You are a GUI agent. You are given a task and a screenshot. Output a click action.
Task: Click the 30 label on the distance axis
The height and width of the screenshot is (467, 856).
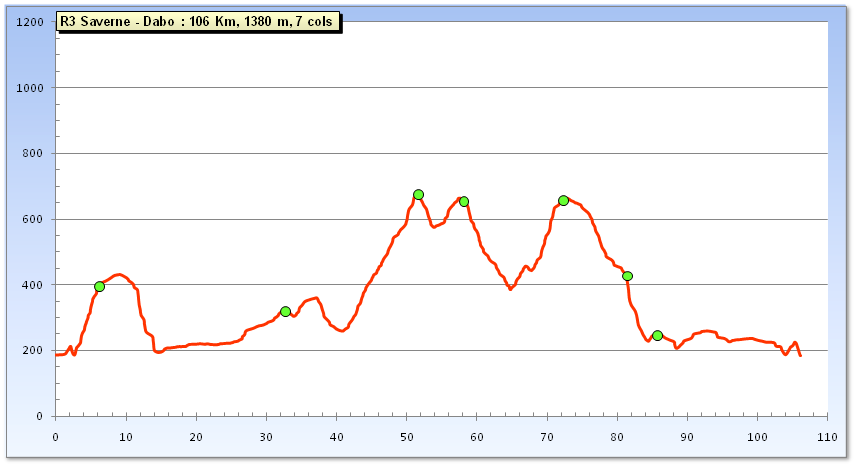pyautogui.click(x=266, y=437)
